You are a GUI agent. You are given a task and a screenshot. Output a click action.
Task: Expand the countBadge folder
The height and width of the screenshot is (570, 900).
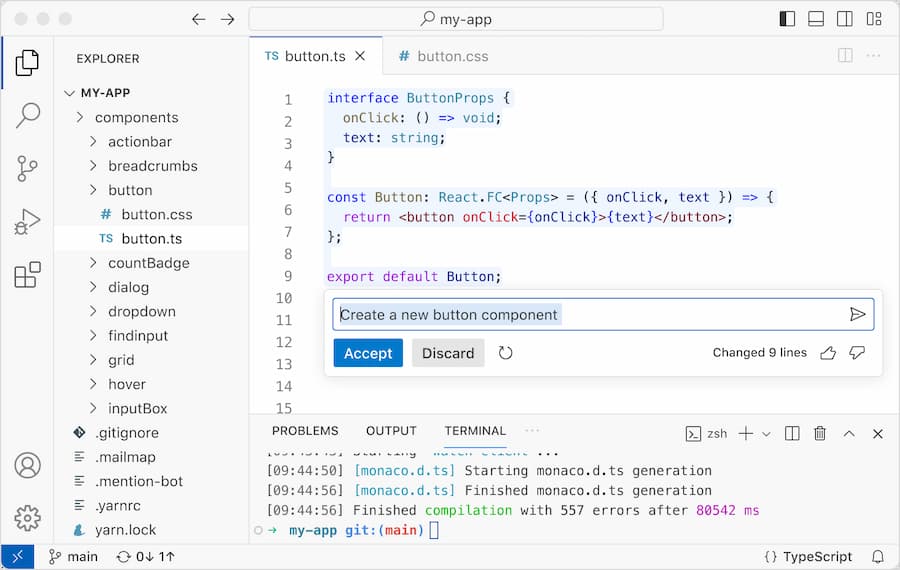[93, 263]
